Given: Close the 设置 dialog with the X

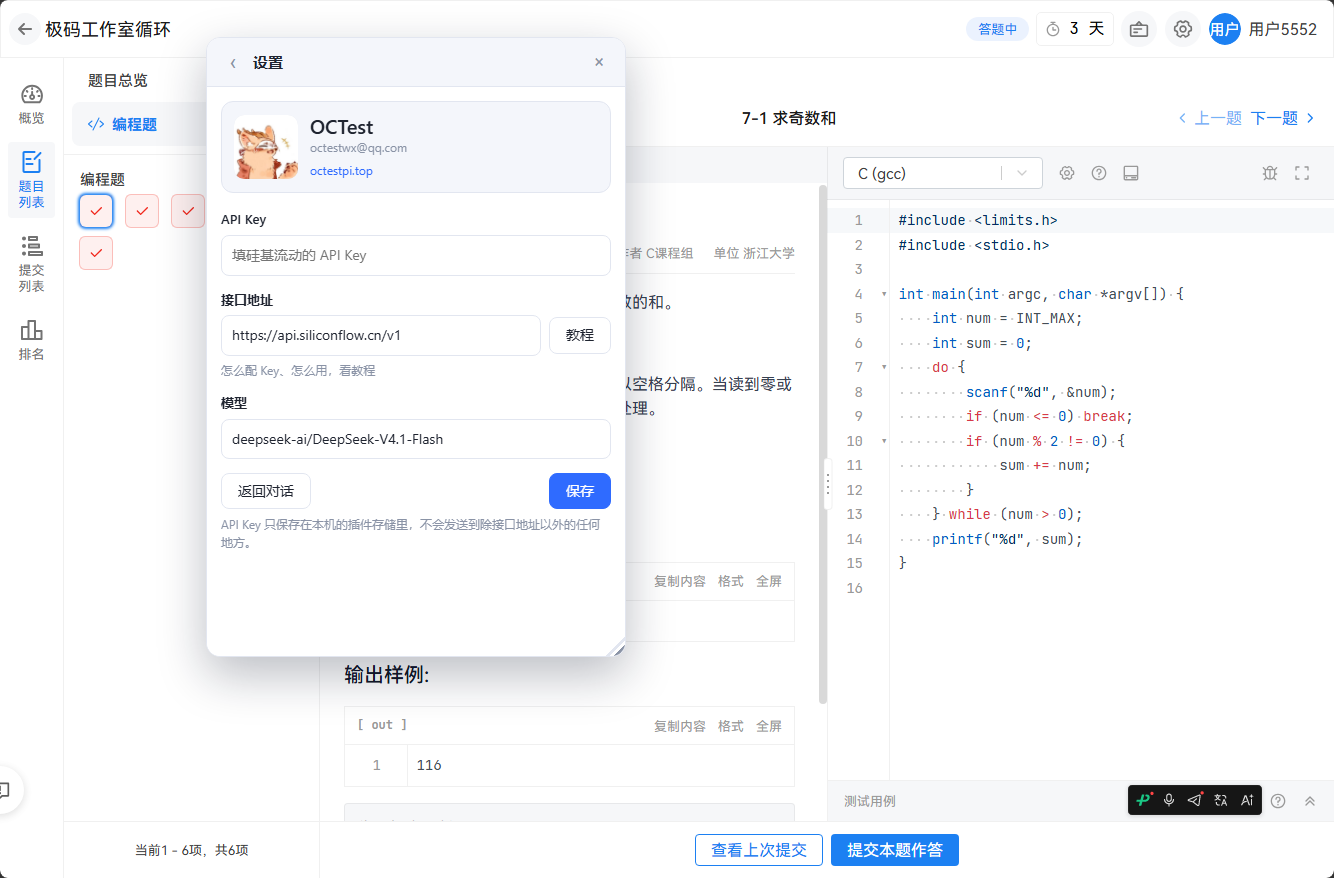Looking at the screenshot, I should pyautogui.click(x=599, y=62).
